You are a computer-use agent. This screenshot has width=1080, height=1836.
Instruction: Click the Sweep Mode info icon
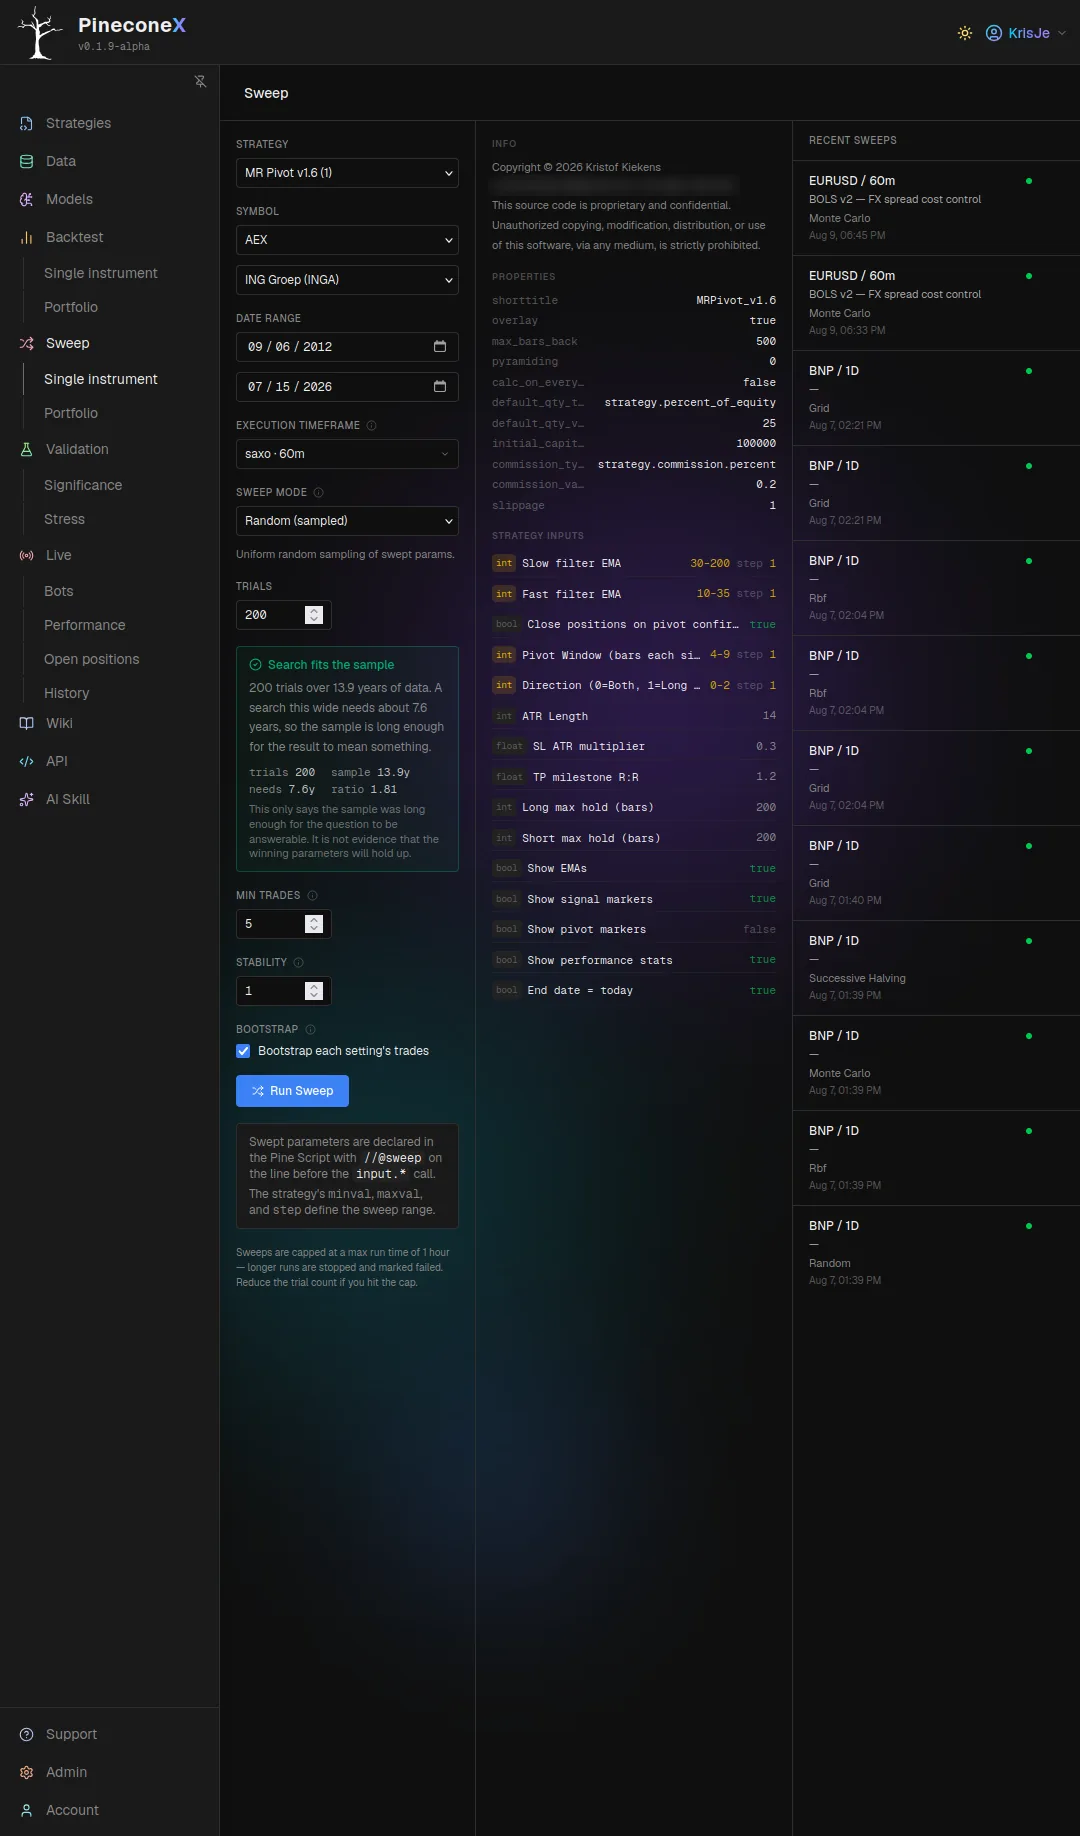318,492
